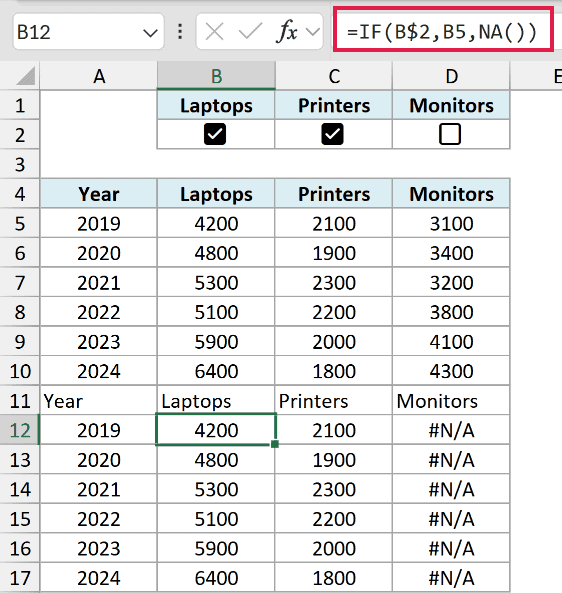
Task: Select cell C6 with value 1900
Action: [x=334, y=253]
